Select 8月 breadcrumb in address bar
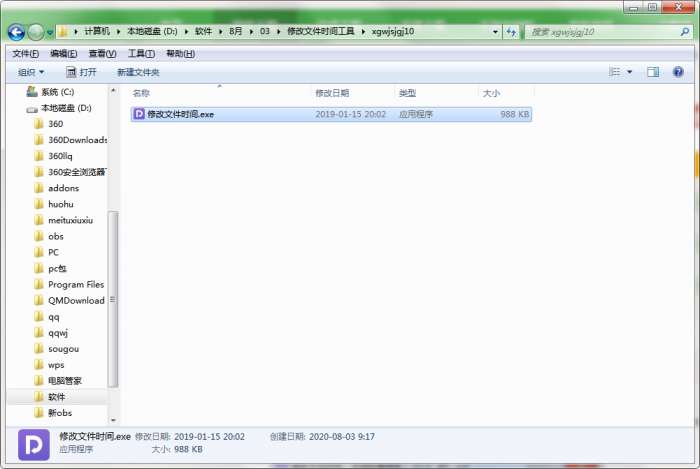 236,31
